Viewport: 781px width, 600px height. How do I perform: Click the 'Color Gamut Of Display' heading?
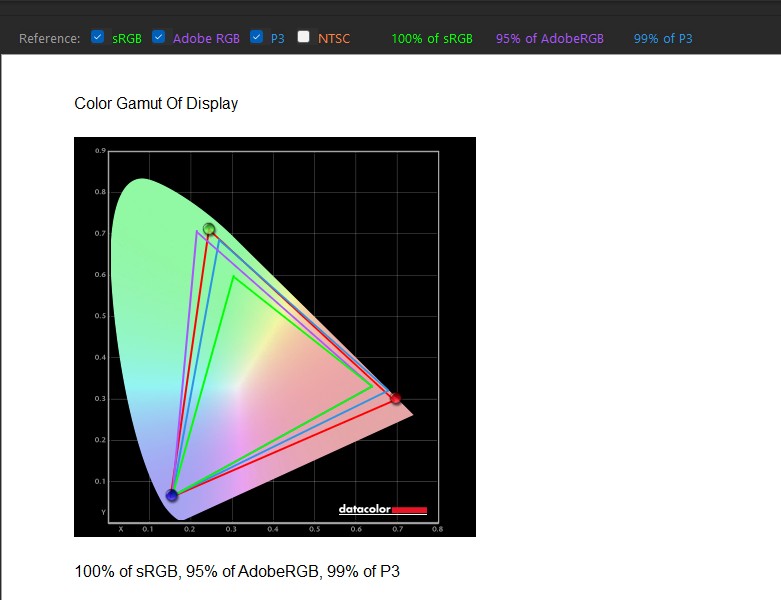coord(156,103)
